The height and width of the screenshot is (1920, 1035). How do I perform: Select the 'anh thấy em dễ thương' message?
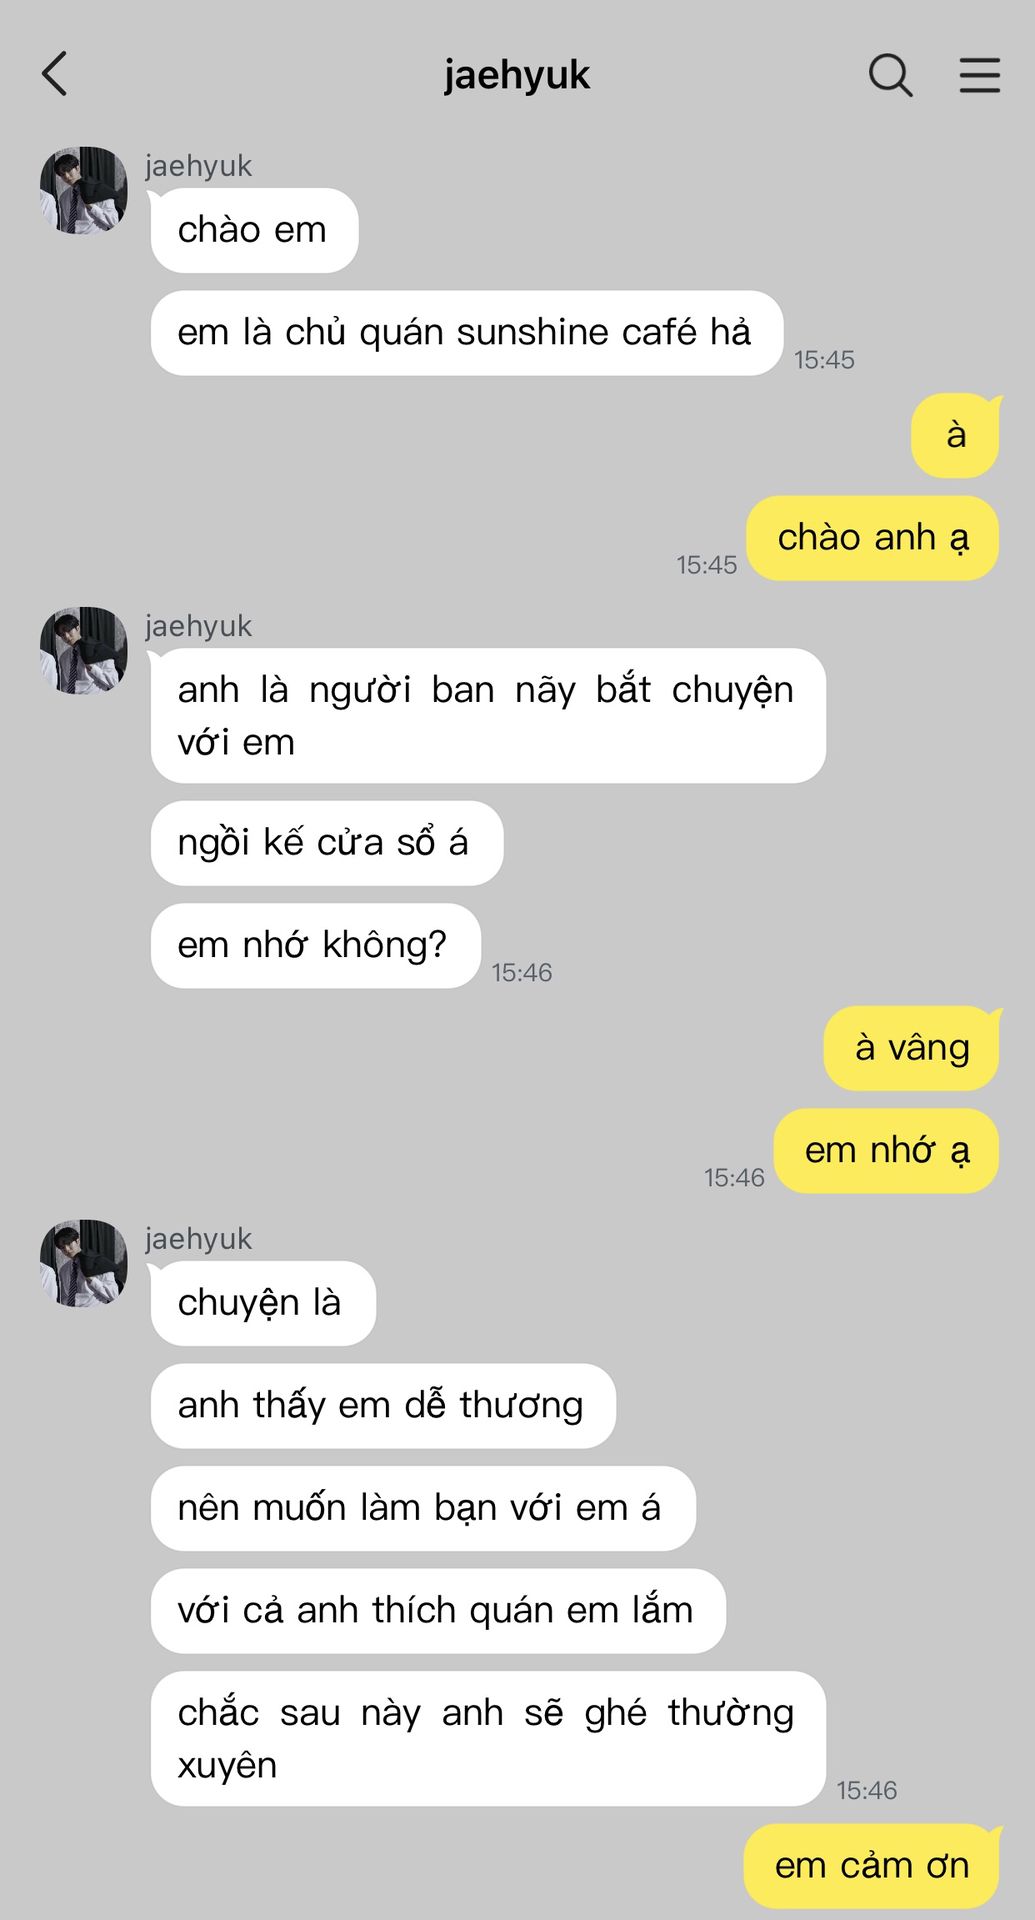click(383, 1406)
